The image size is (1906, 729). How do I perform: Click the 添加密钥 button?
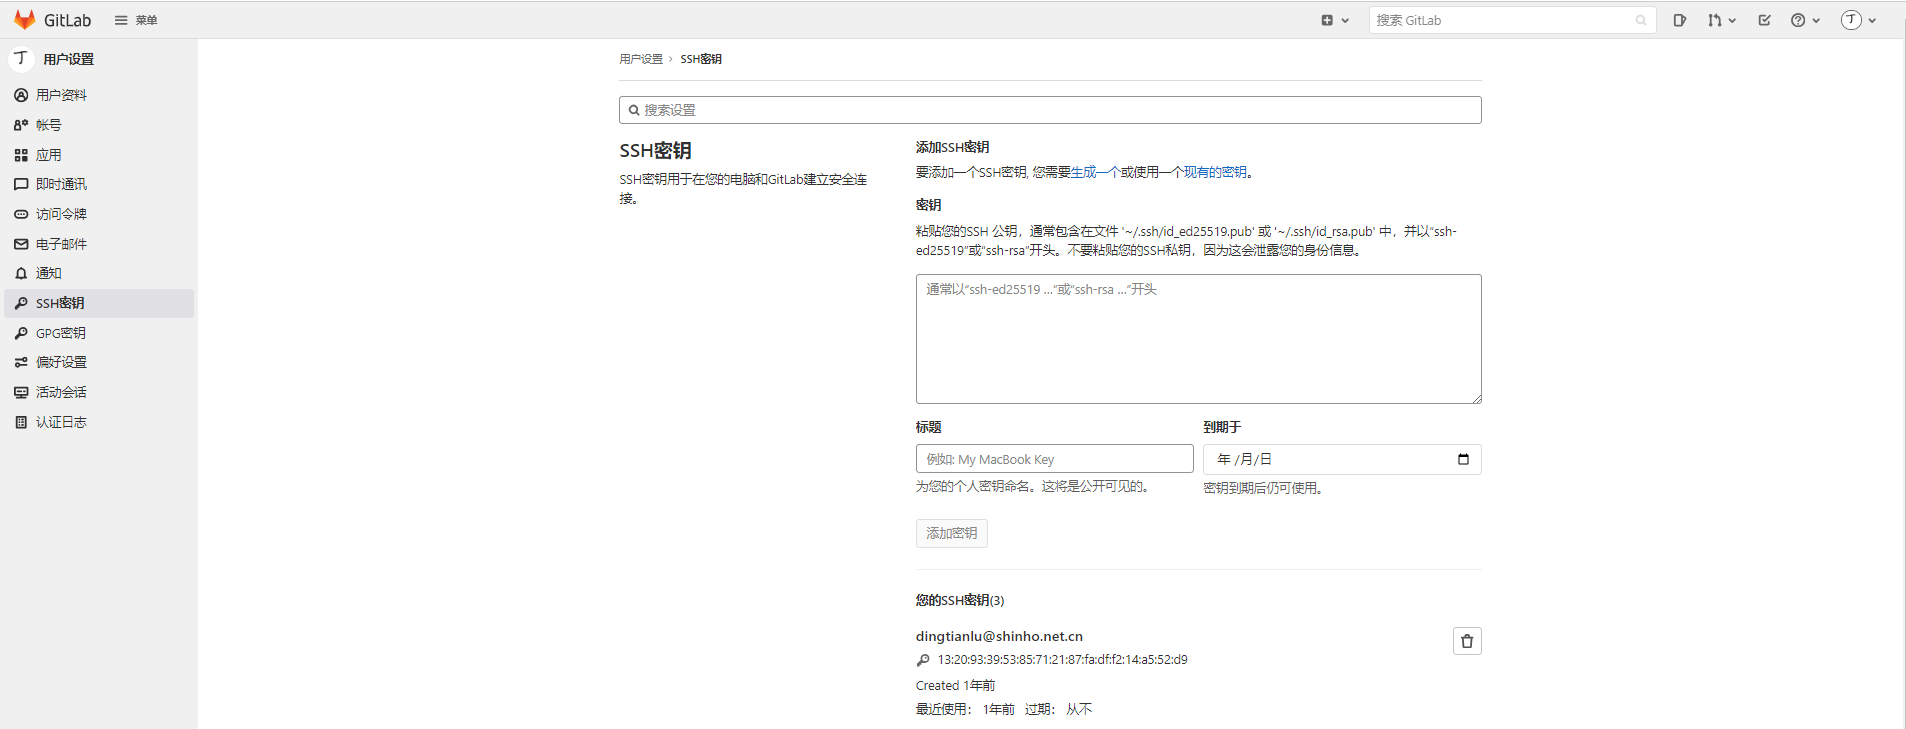pos(951,533)
